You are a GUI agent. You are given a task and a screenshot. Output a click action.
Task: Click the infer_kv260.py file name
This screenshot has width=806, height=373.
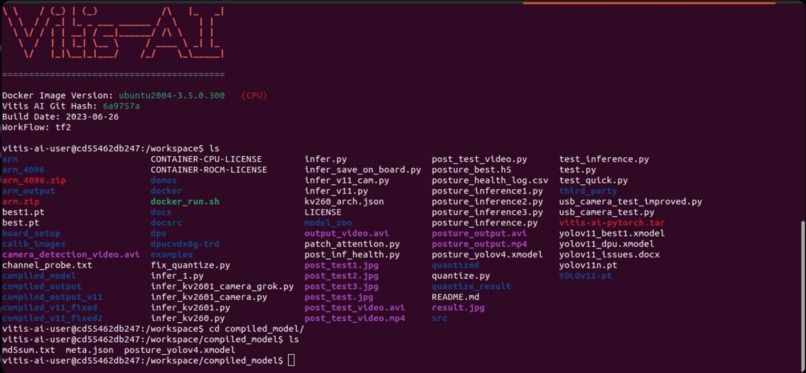click(188, 318)
